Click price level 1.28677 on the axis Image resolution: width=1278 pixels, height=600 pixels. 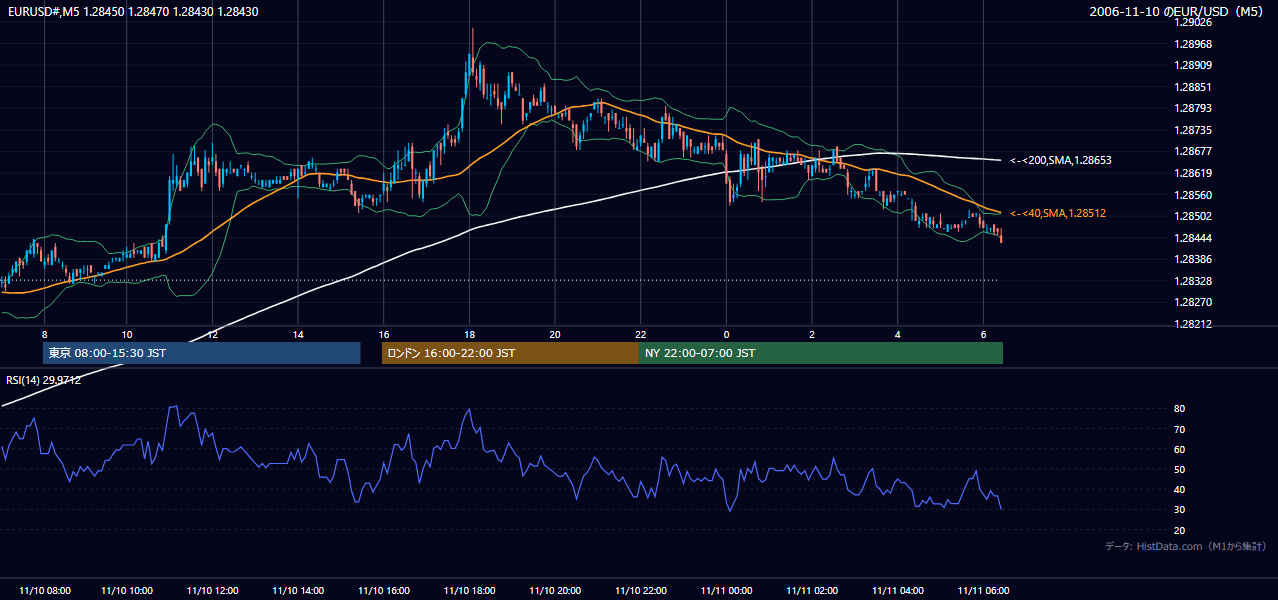tap(1192, 151)
